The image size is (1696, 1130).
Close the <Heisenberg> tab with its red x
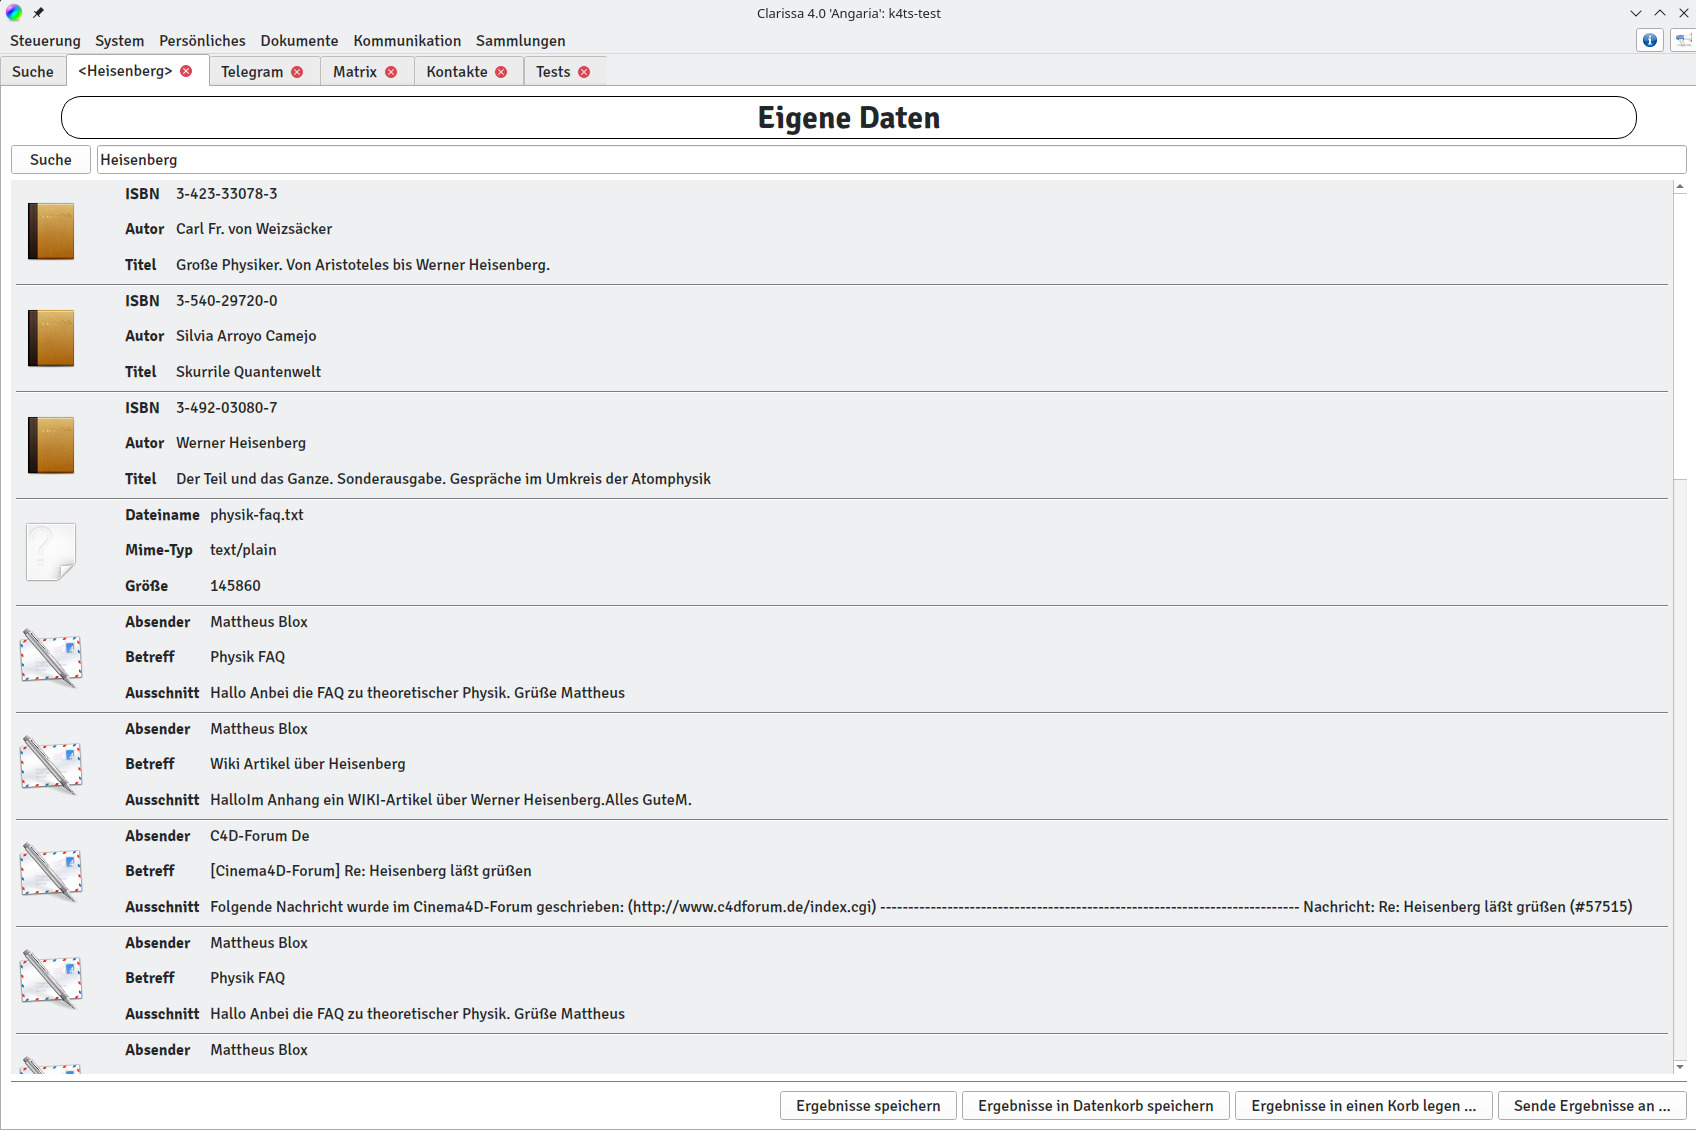186,71
